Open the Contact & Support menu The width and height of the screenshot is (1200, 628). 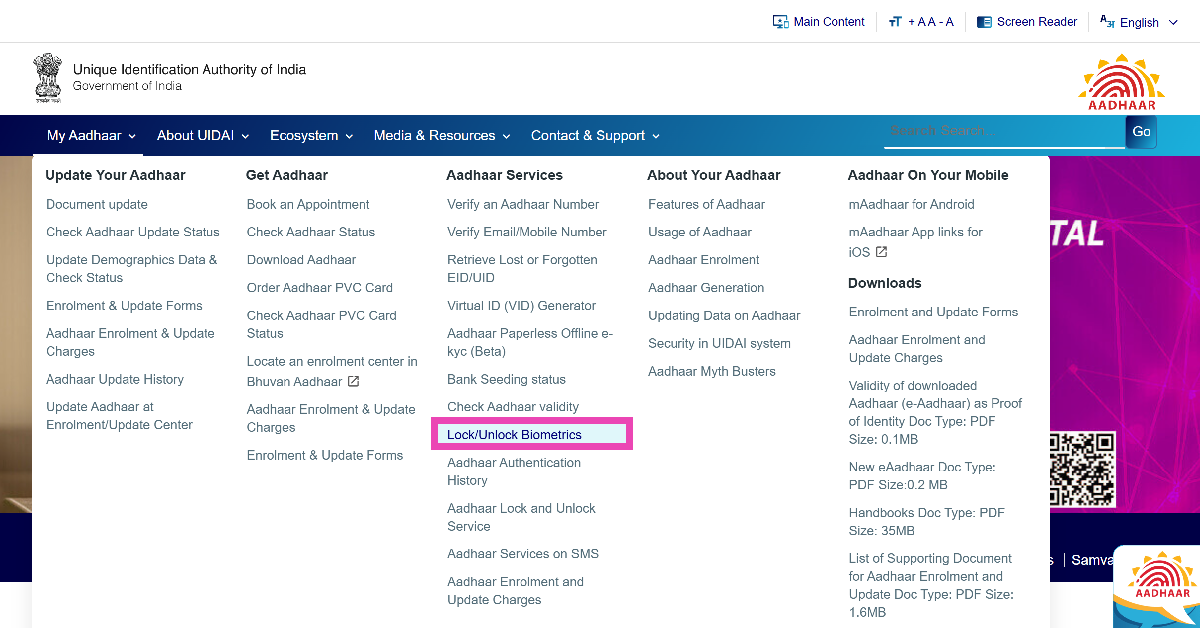595,136
